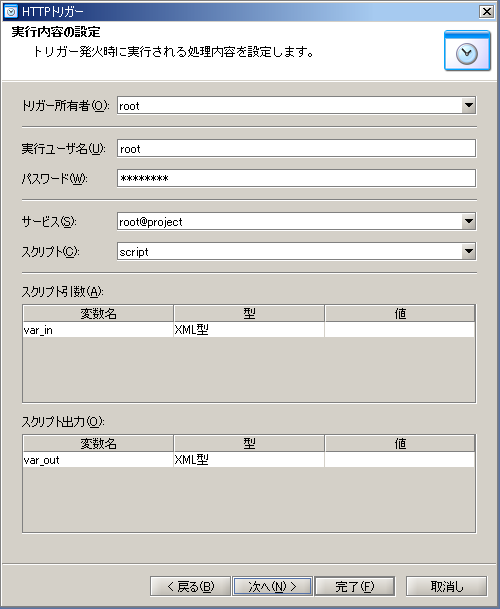Click the clock wizard icon in header
The height and width of the screenshot is (609, 500).
click(467, 50)
